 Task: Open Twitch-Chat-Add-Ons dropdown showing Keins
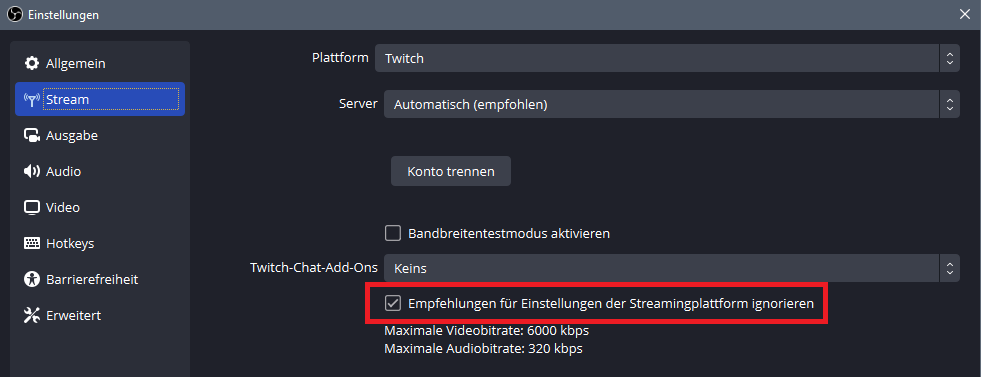(671, 269)
